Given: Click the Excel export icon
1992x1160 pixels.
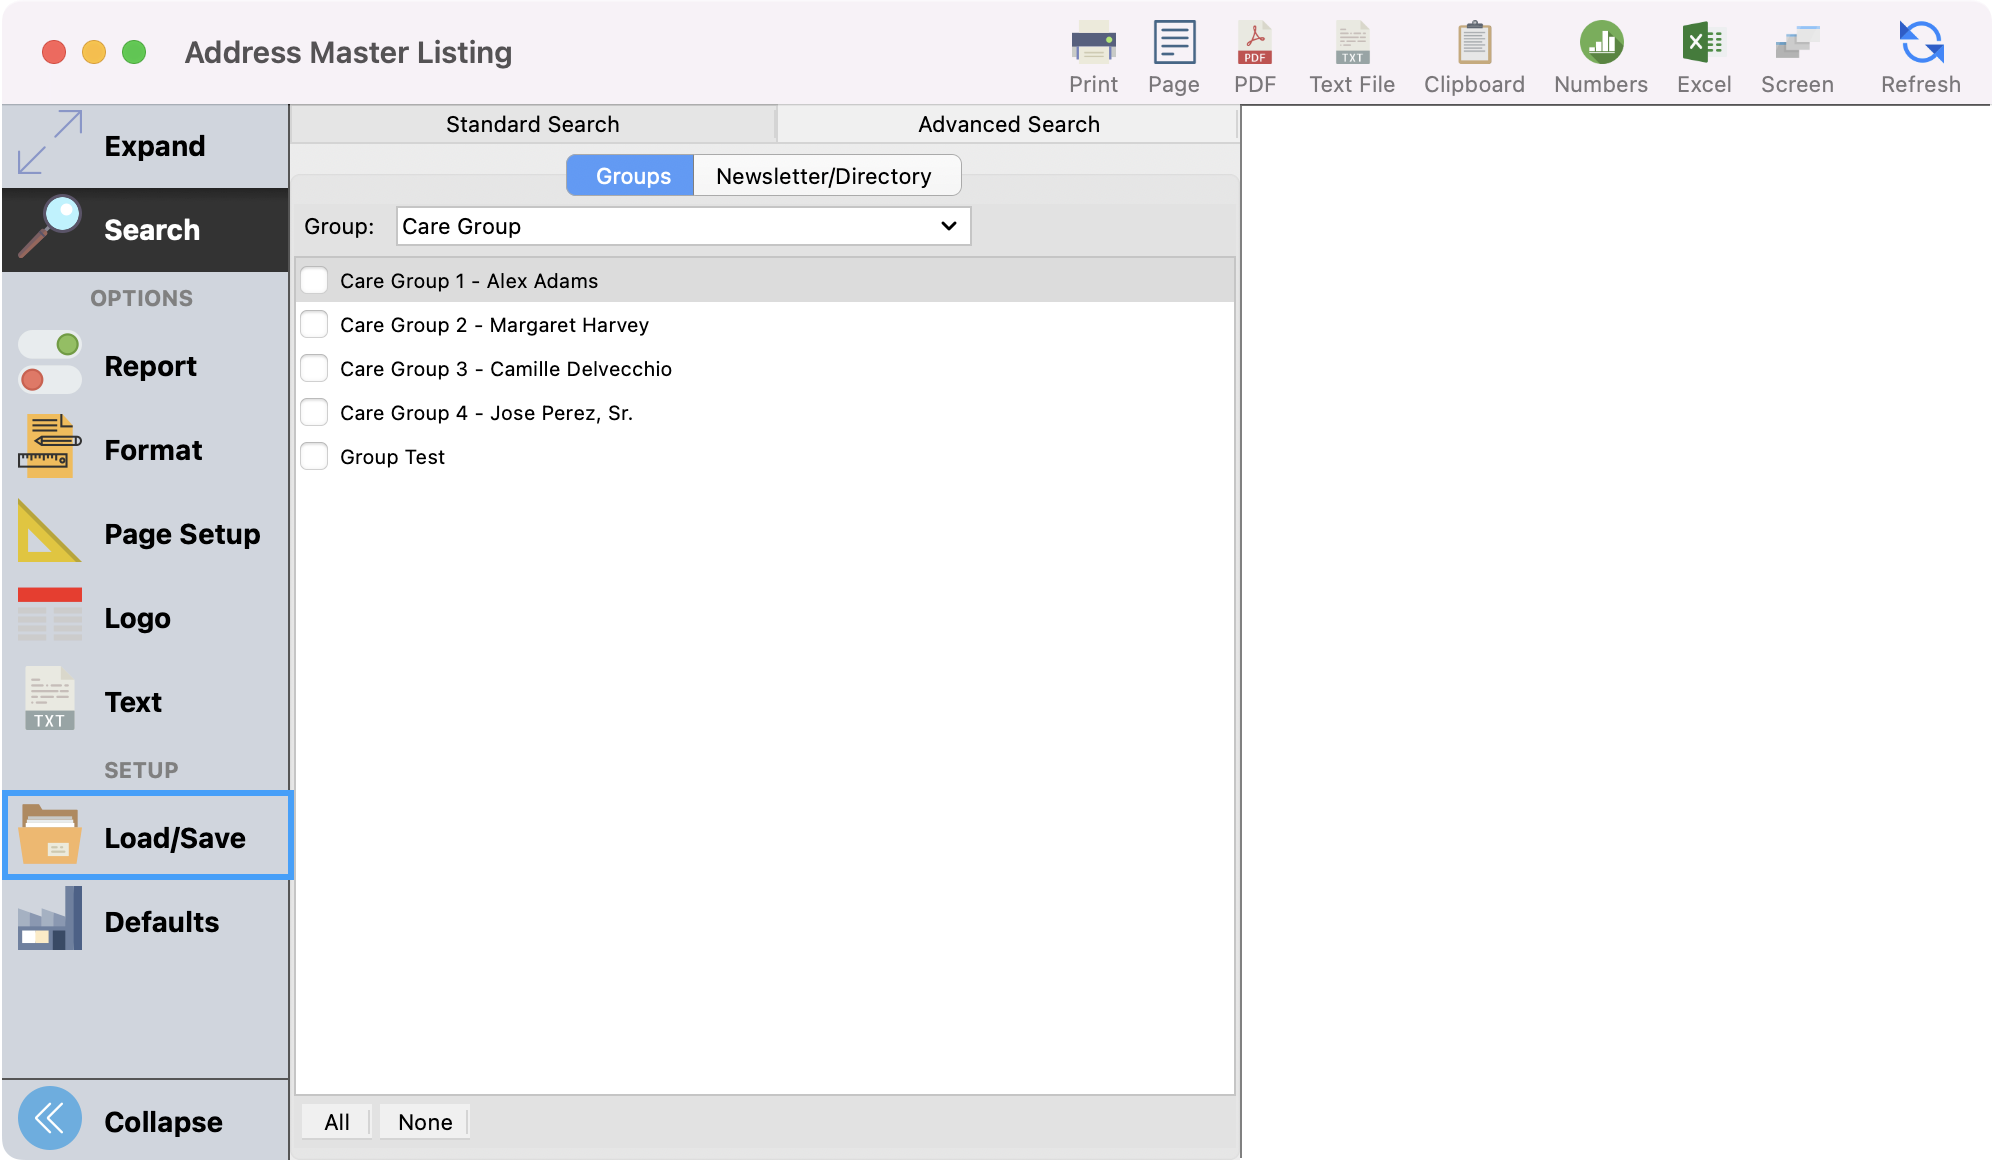Looking at the screenshot, I should click(x=1703, y=44).
